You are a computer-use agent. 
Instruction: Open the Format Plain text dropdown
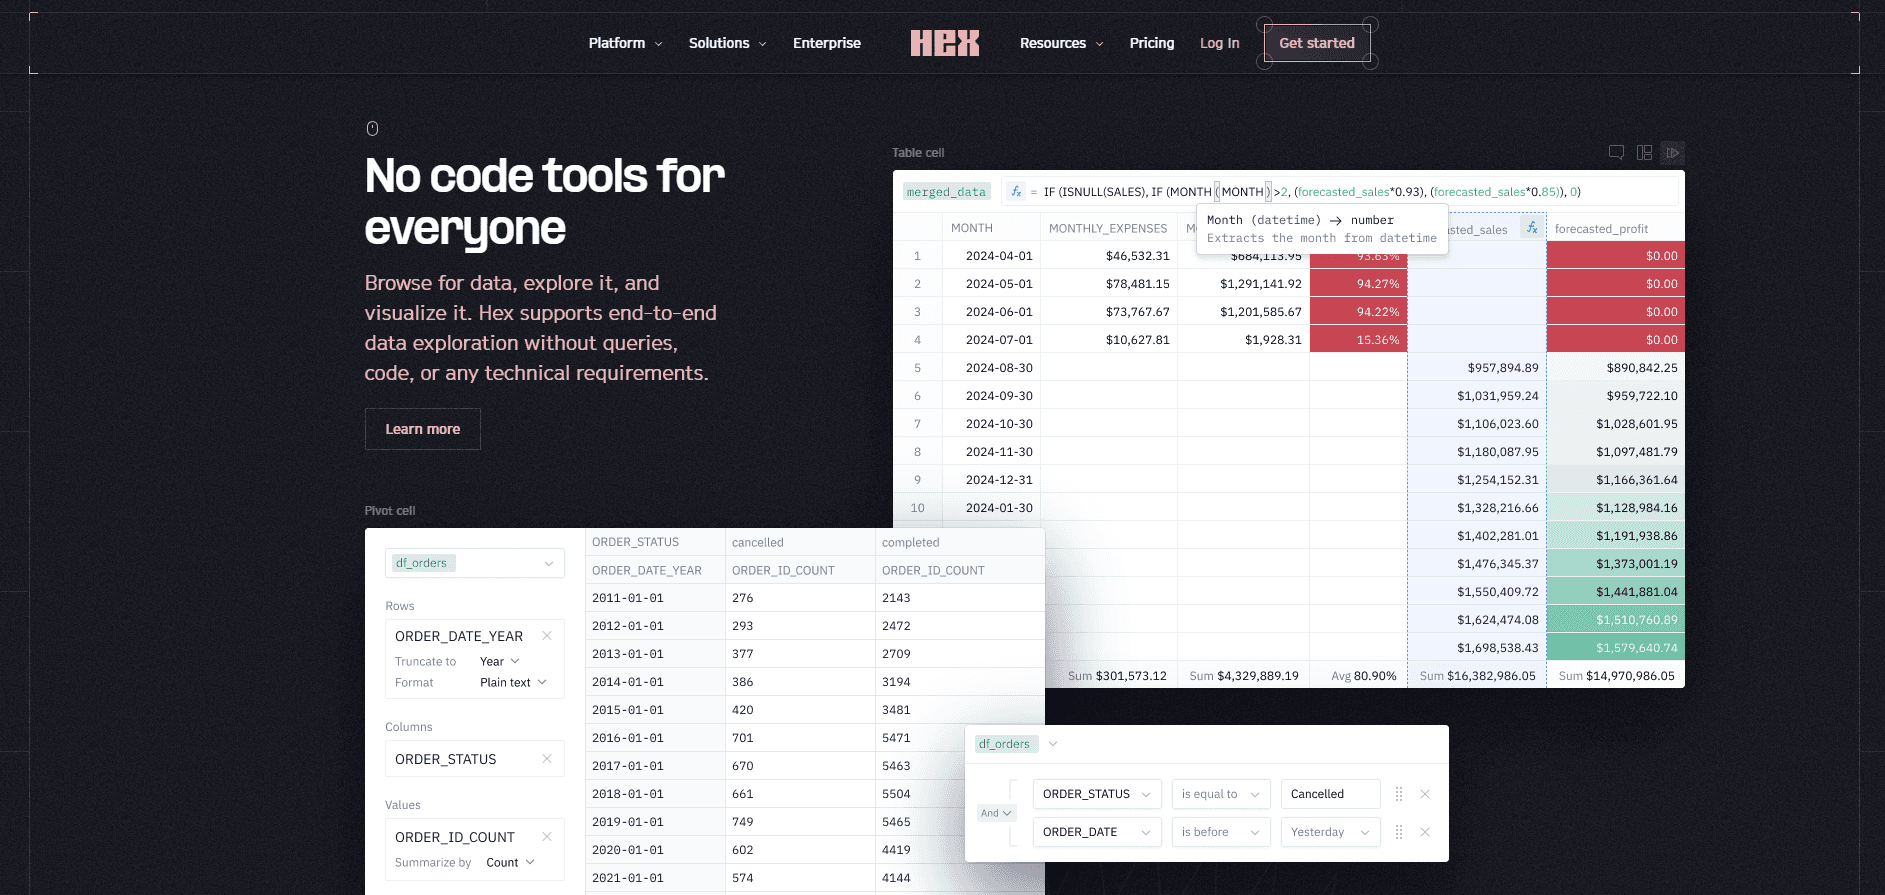coord(513,683)
